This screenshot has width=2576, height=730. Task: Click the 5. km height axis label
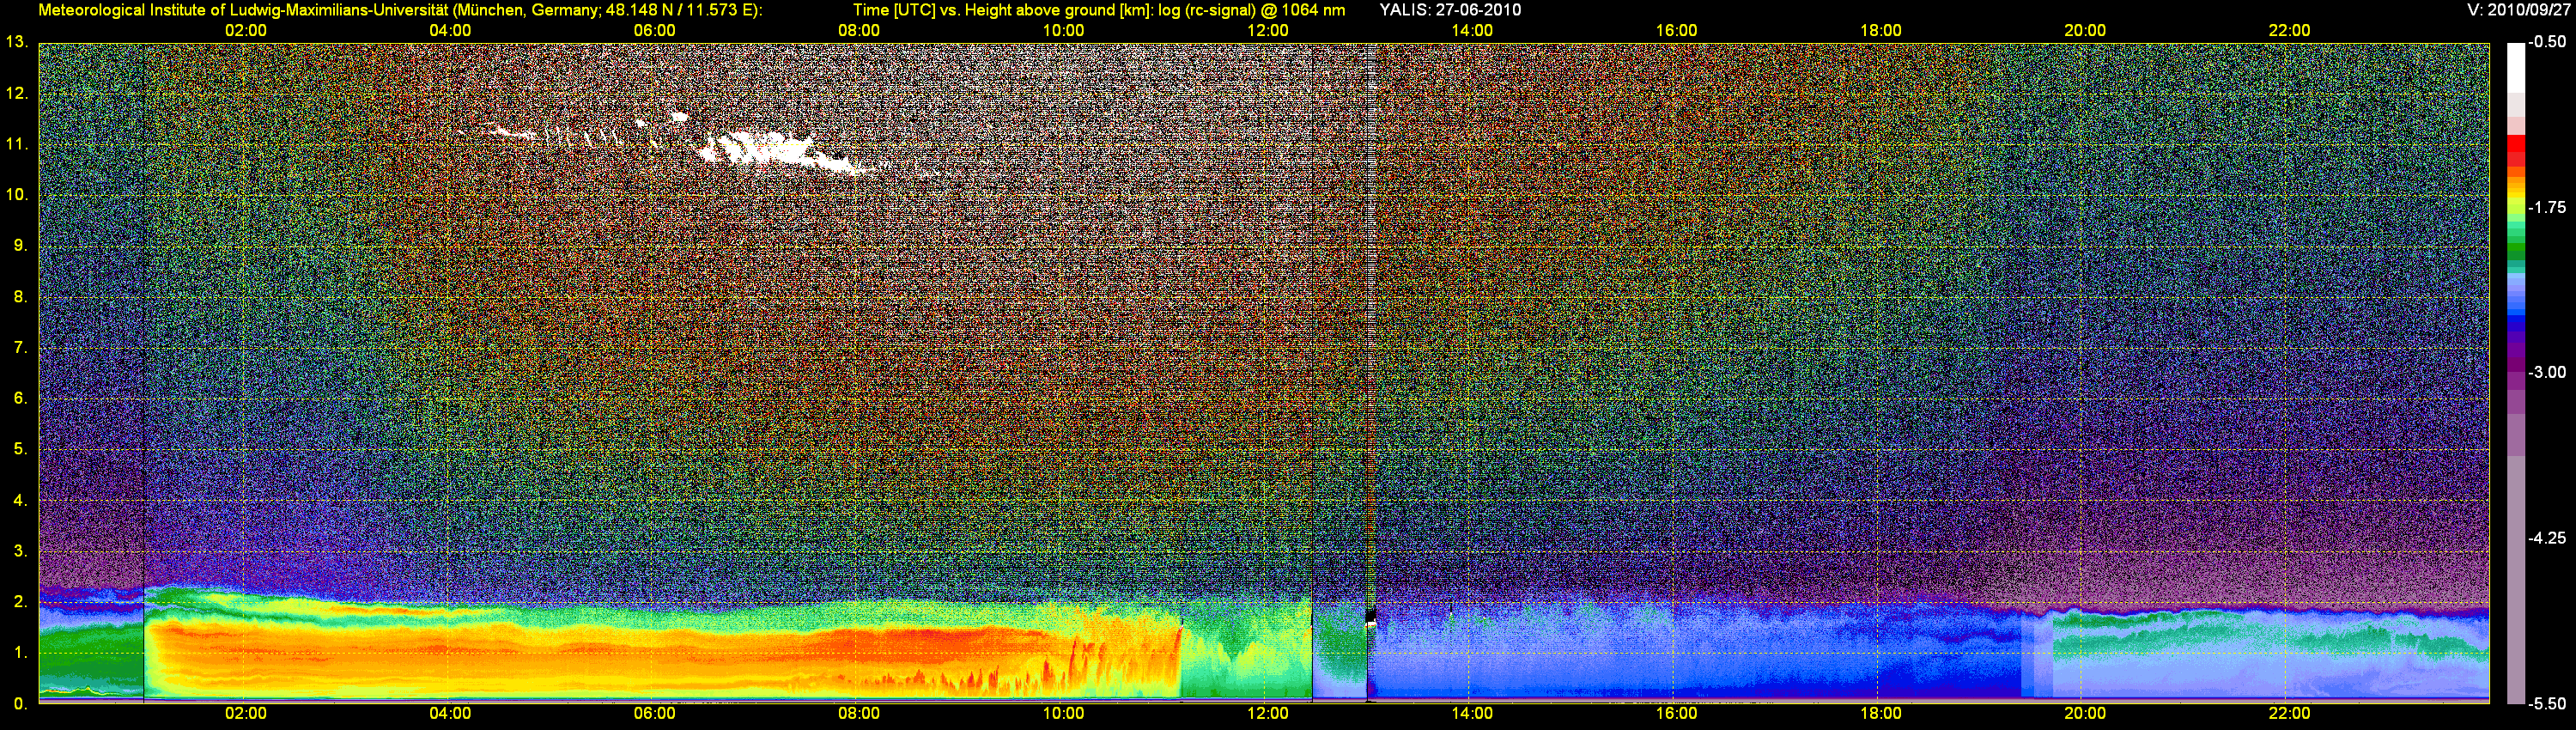click(20, 449)
